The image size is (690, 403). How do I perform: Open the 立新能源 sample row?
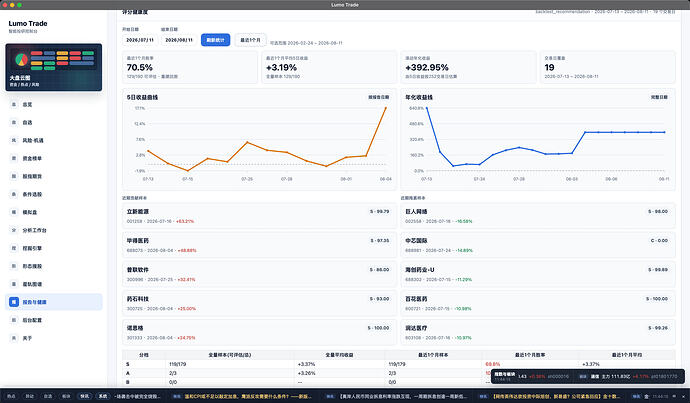259,216
